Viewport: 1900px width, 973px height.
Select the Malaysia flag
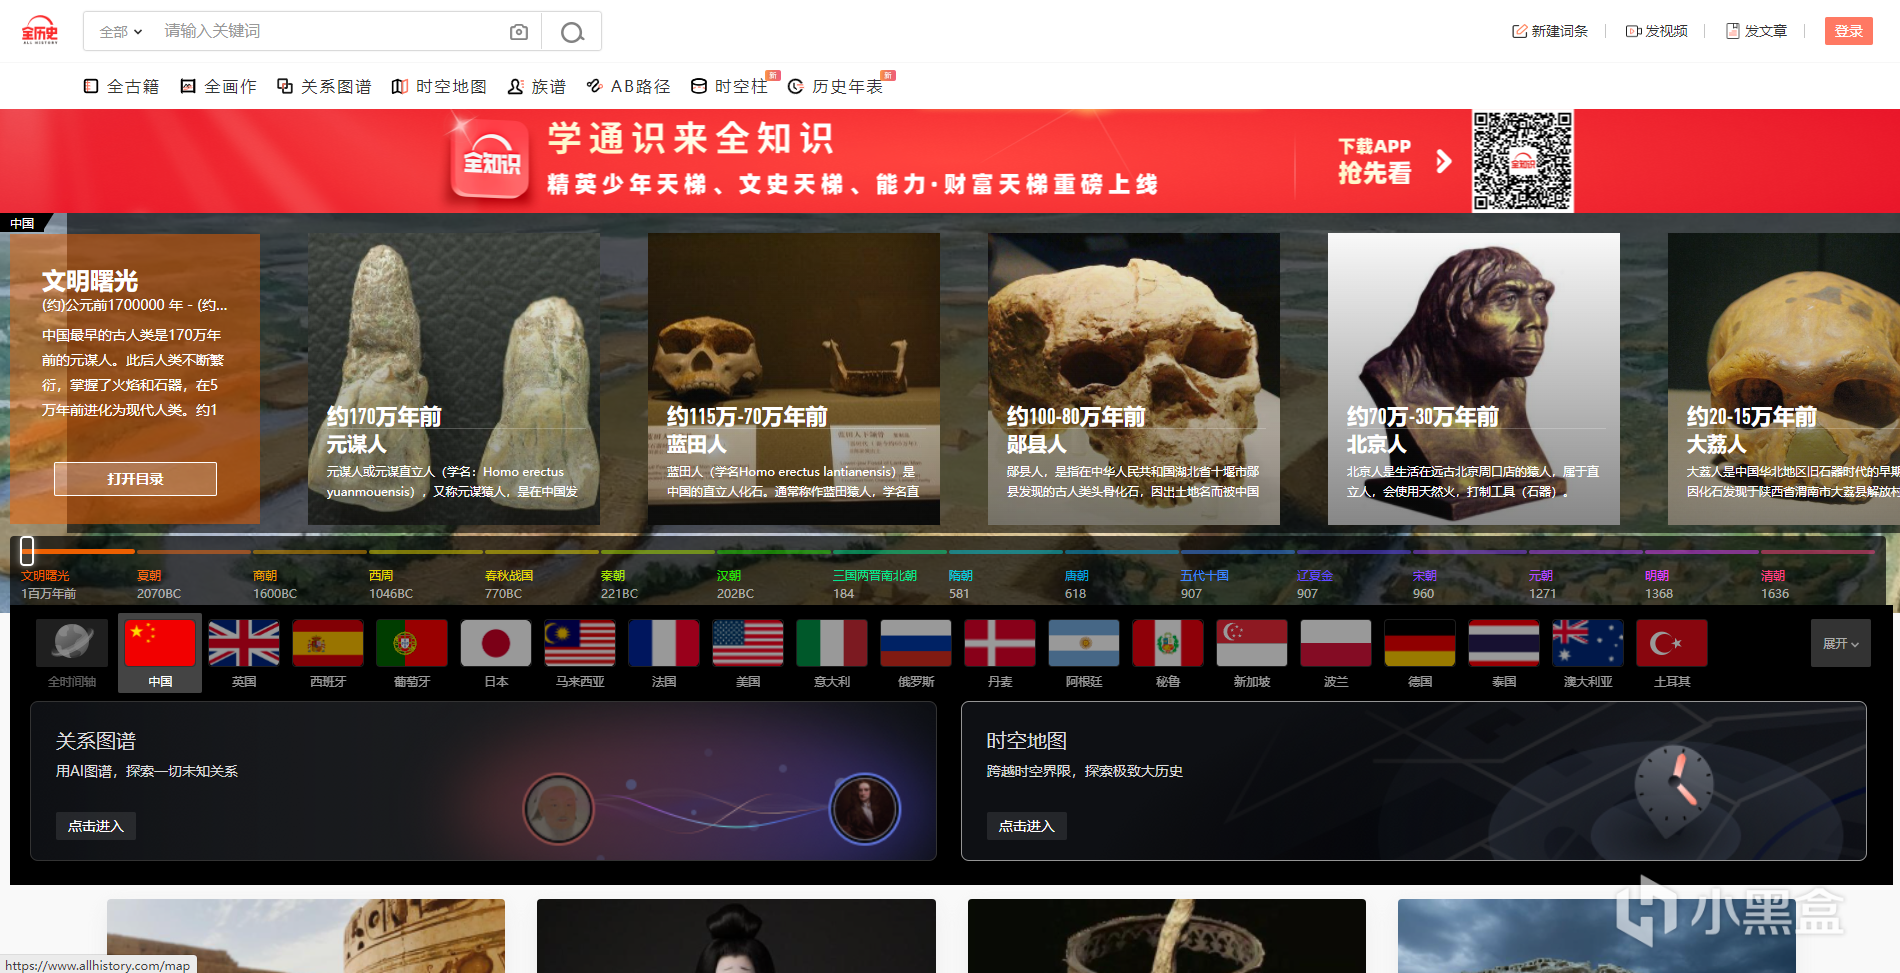(x=580, y=643)
